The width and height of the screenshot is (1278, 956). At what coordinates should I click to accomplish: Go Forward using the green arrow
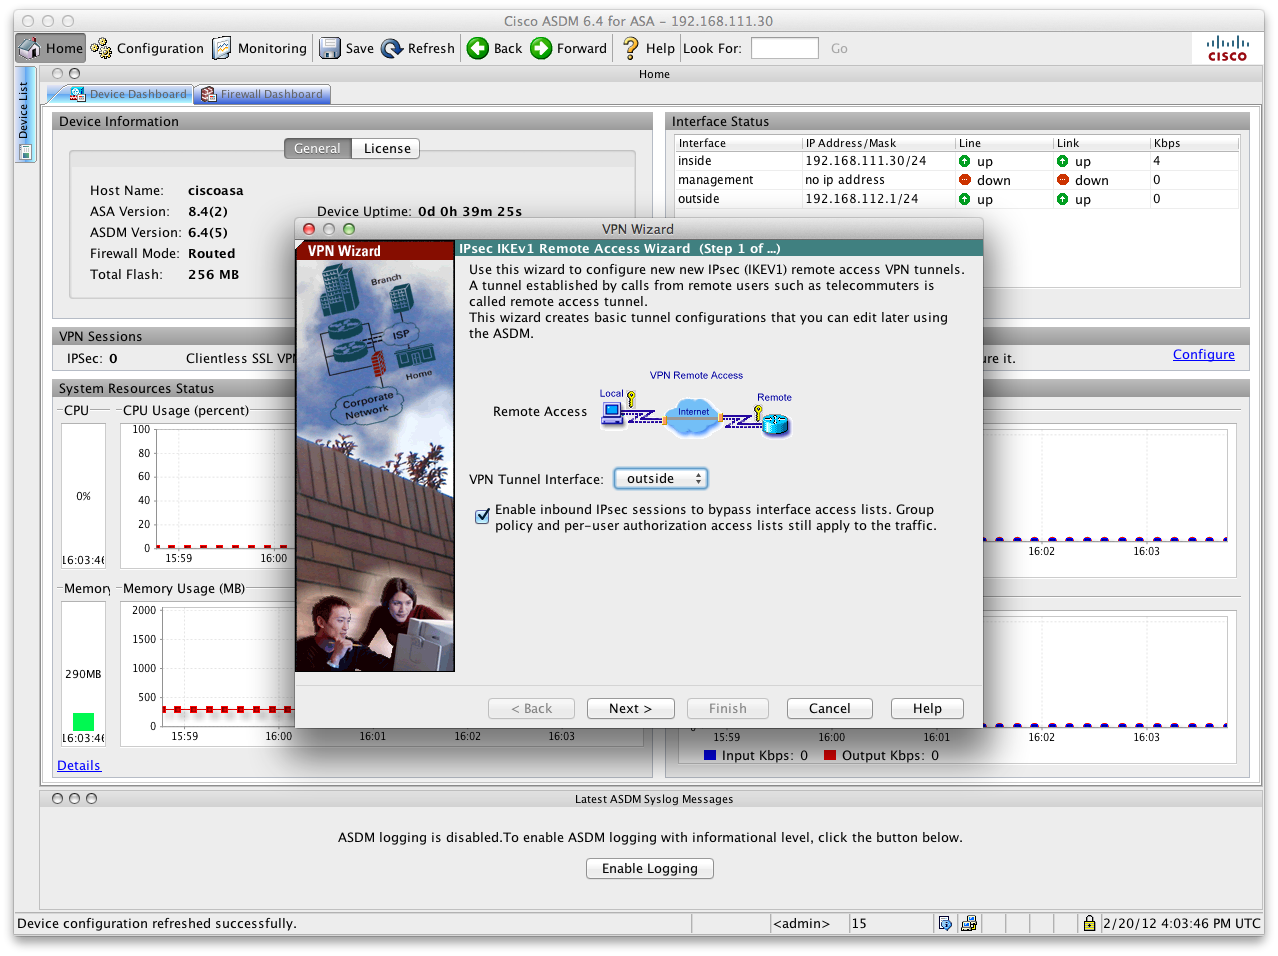pos(569,48)
